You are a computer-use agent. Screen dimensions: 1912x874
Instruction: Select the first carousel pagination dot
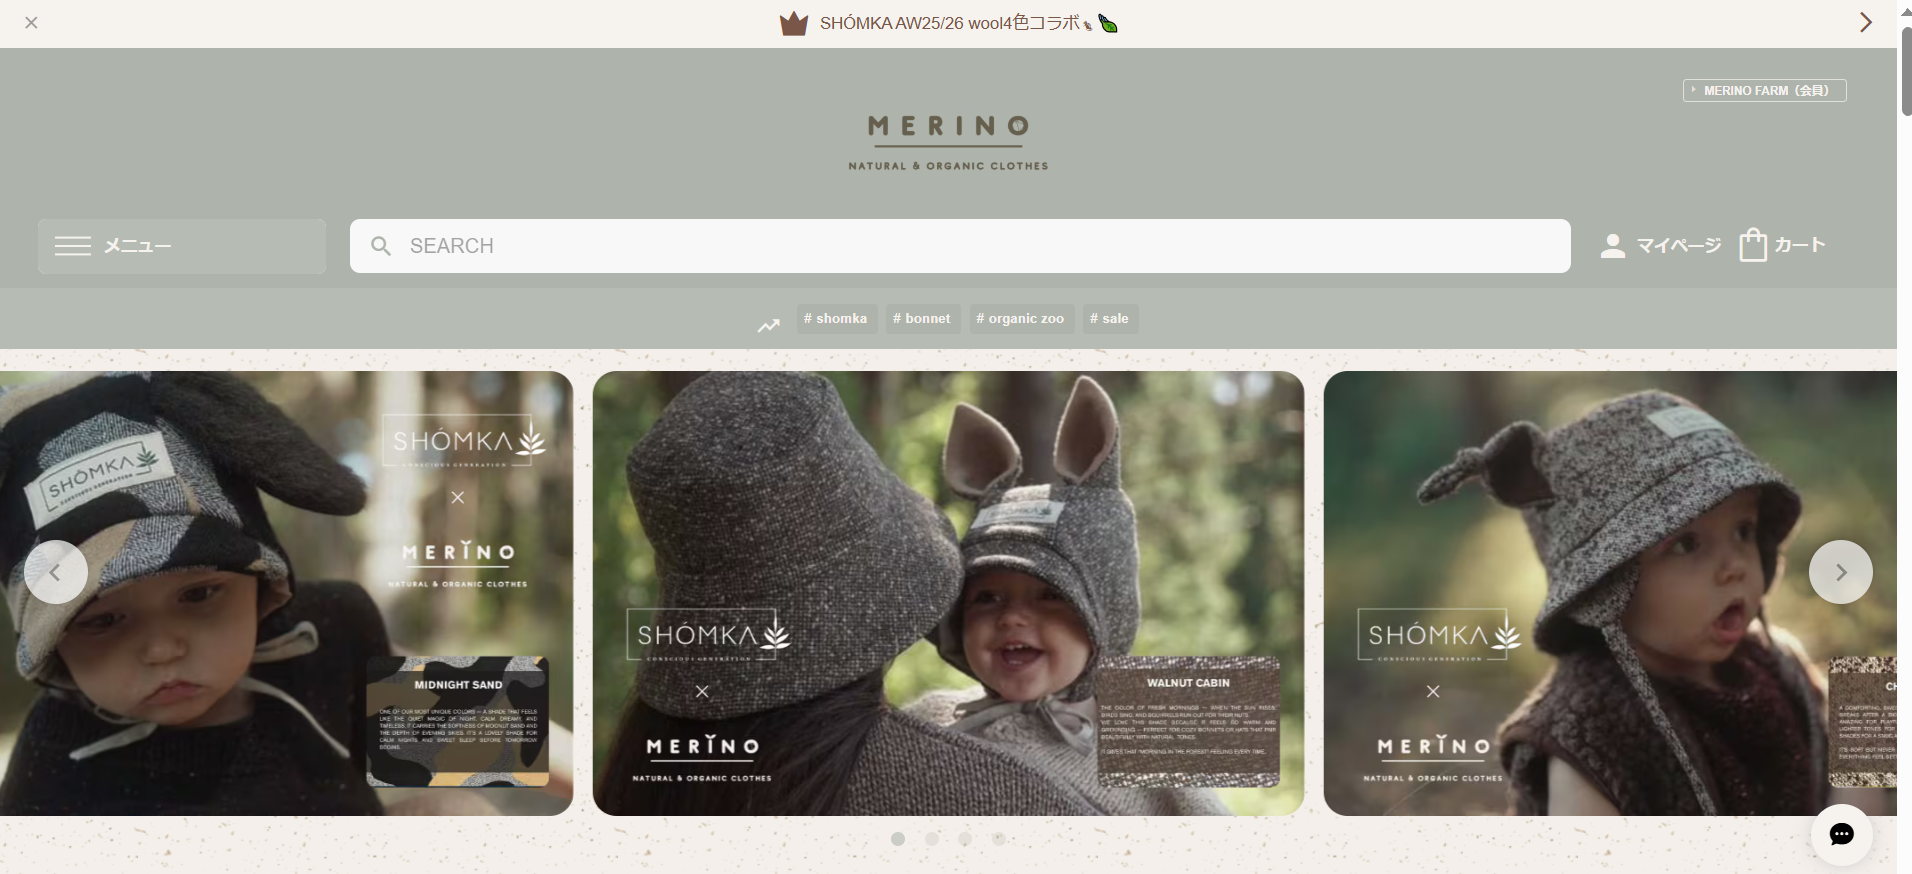(898, 839)
